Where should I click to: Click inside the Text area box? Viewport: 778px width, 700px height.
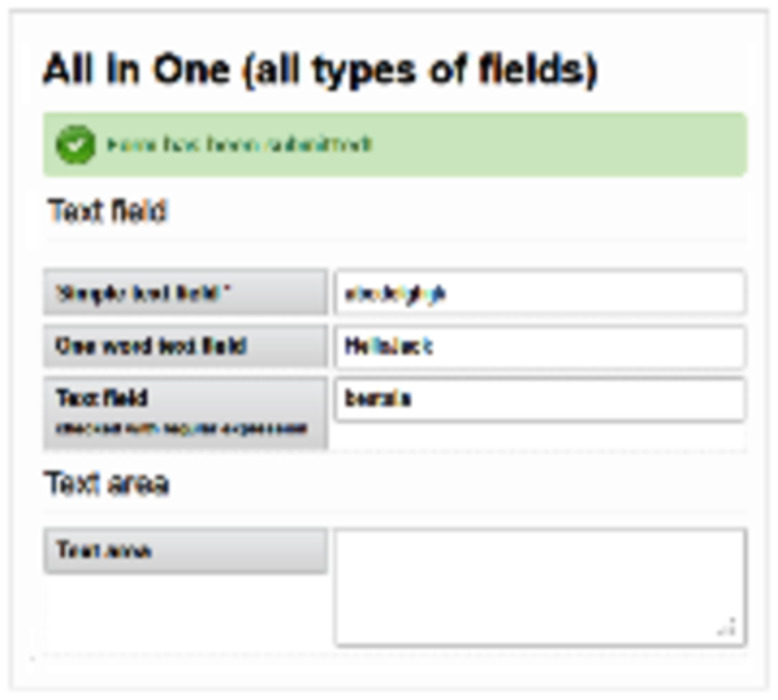click(x=540, y=587)
